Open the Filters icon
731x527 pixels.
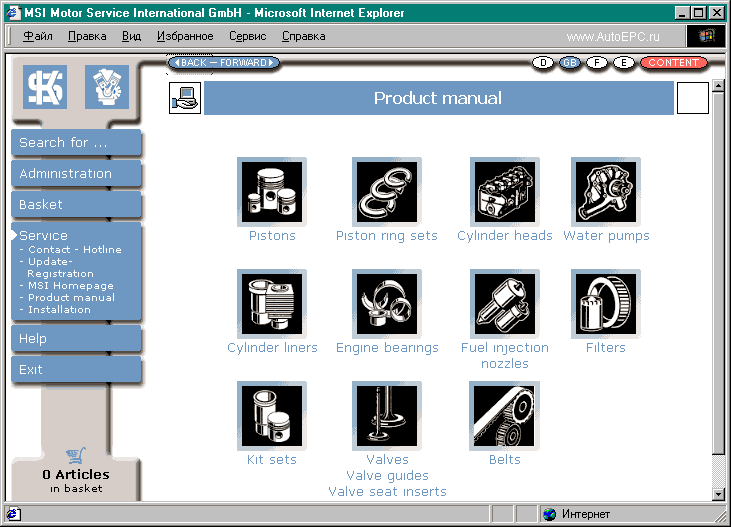coord(606,304)
